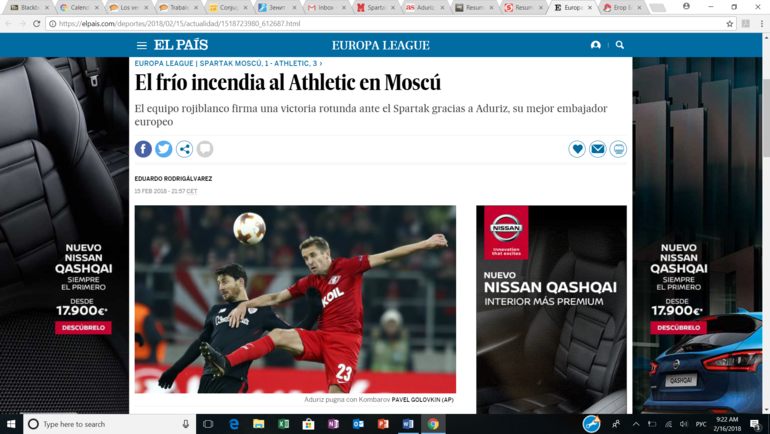The height and width of the screenshot is (434, 770).
Task: Open PowerPoint from the taskbar
Action: click(383, 424)
